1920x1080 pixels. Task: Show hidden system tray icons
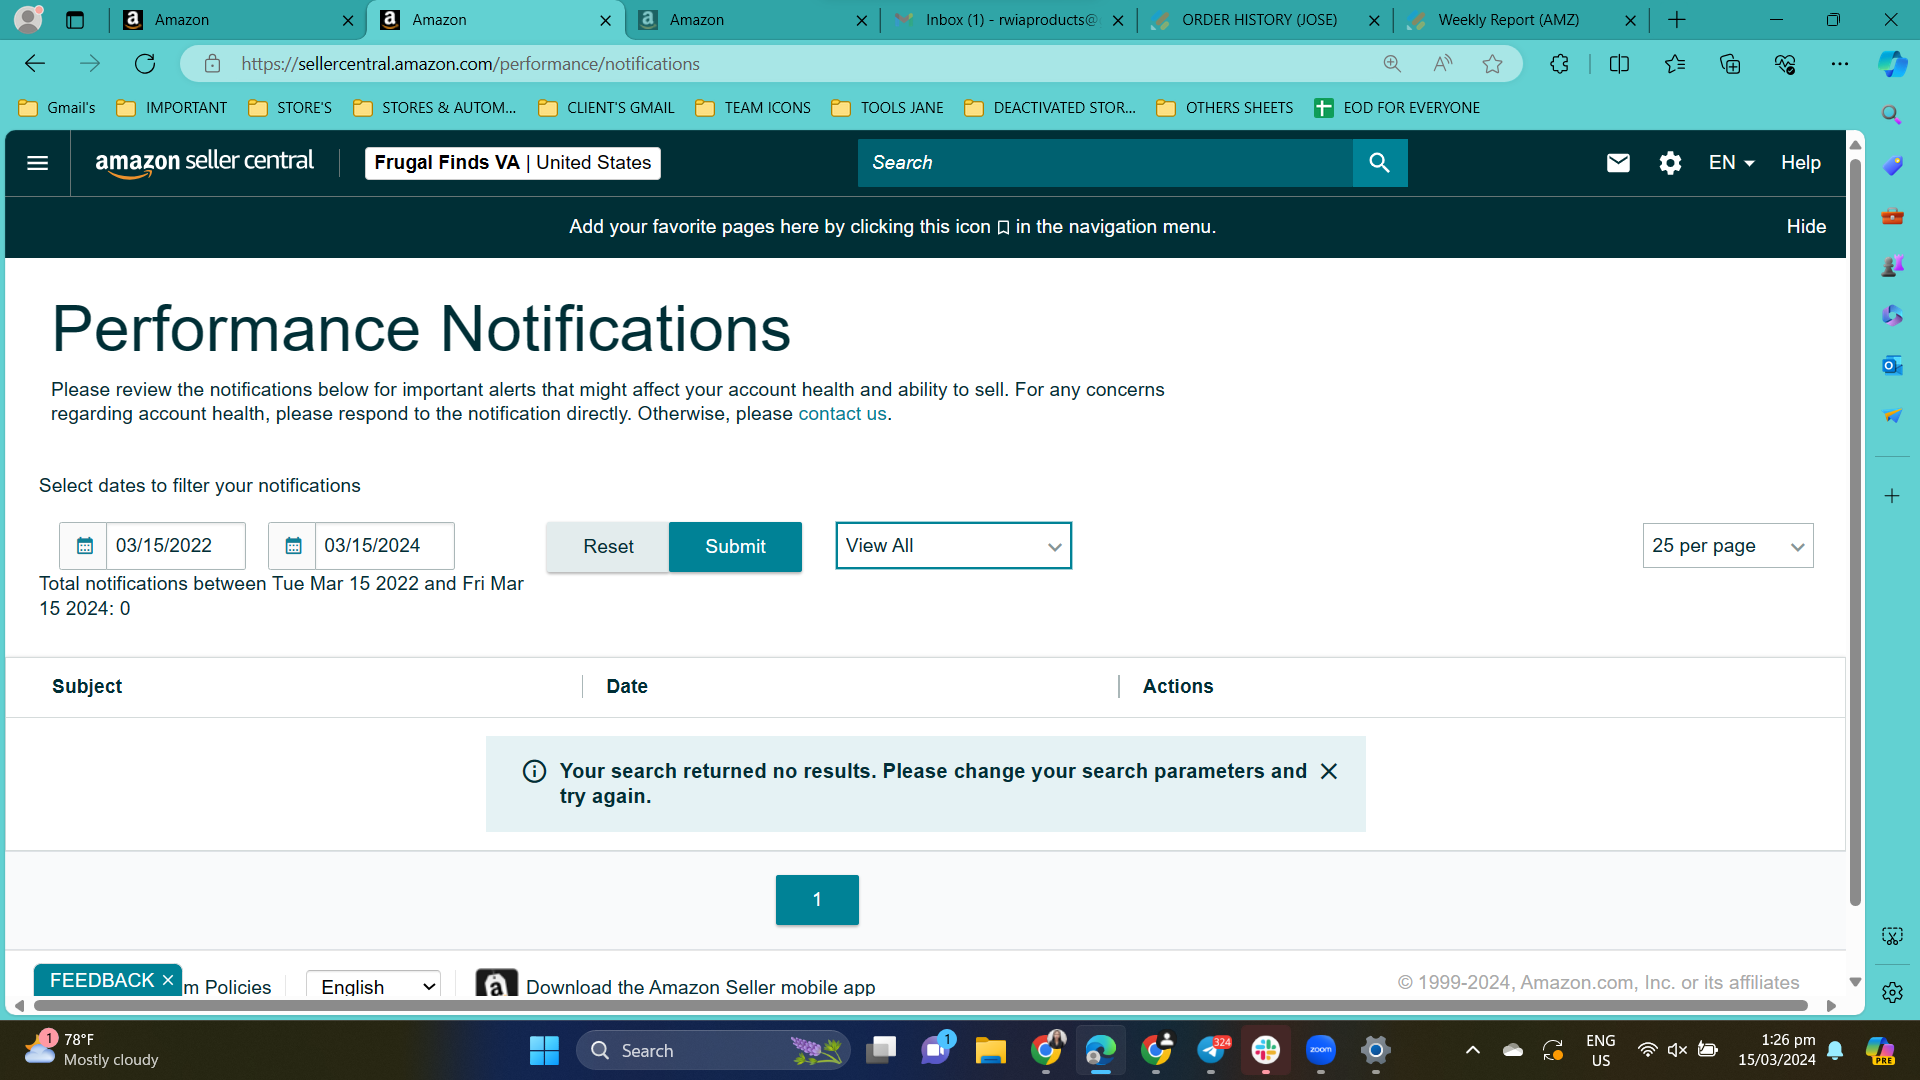click(1473, 1050)
